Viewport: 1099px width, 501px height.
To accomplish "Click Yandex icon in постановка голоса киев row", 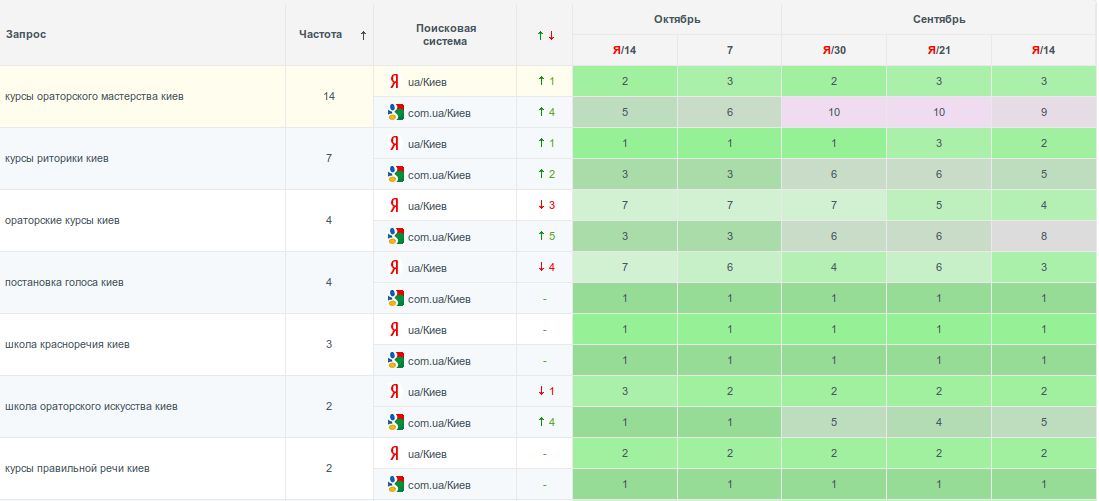I will pyautogui.click(x=395, y=267).
